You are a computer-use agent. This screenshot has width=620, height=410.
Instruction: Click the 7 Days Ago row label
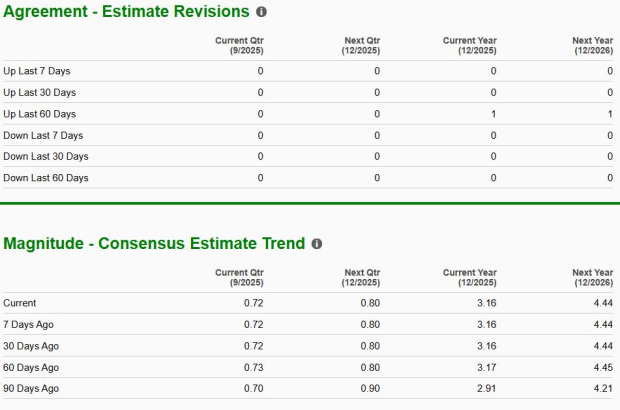(x=29, y=324)
